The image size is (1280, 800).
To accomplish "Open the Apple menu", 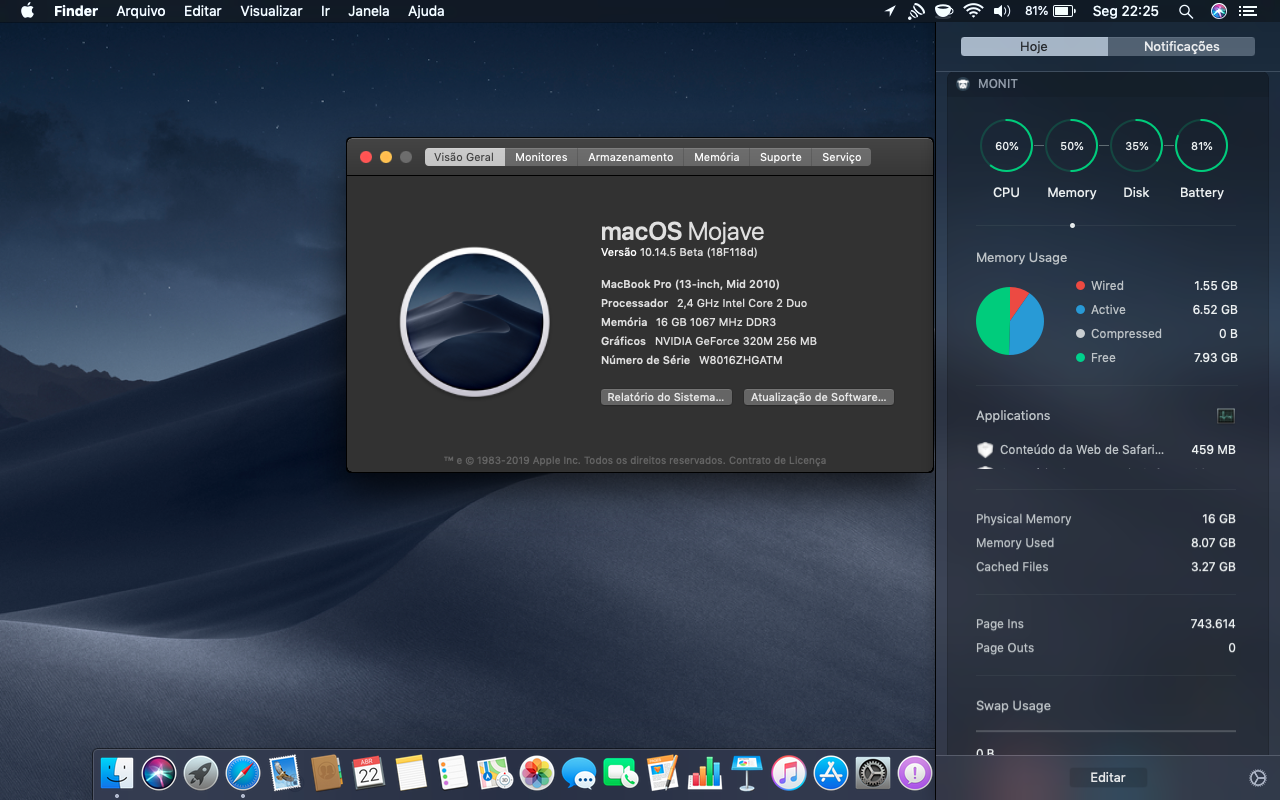I will click(27, 12).
